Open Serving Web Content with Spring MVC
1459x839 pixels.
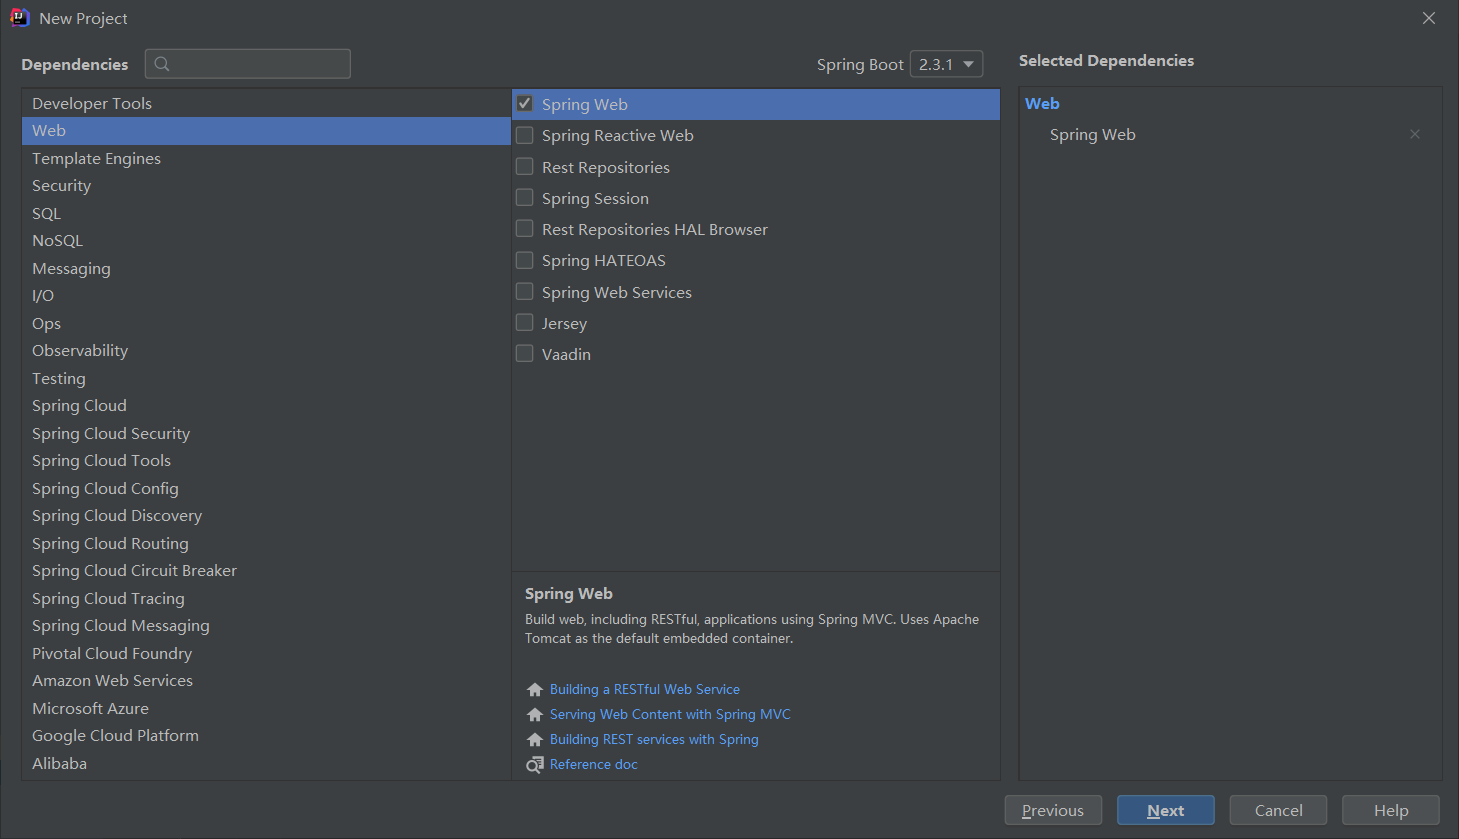(670, 714)
